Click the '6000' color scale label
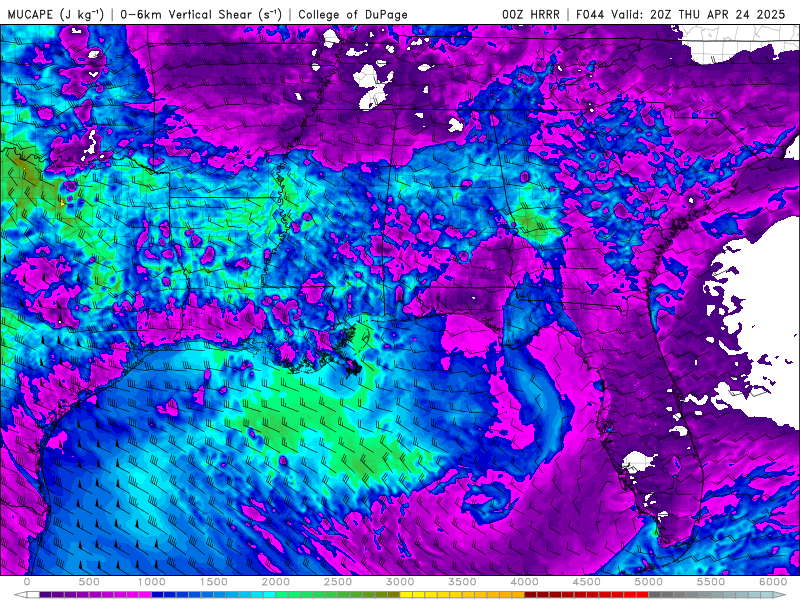The width and height of the screenshot is (800, 600). click(x=773, y=582)
